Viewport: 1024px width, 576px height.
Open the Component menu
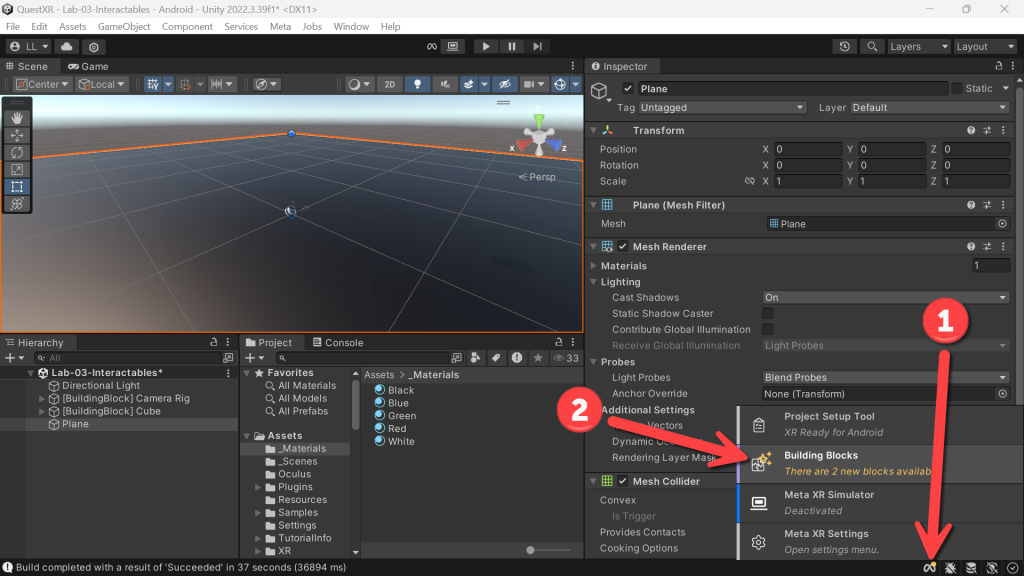(187, 27)
